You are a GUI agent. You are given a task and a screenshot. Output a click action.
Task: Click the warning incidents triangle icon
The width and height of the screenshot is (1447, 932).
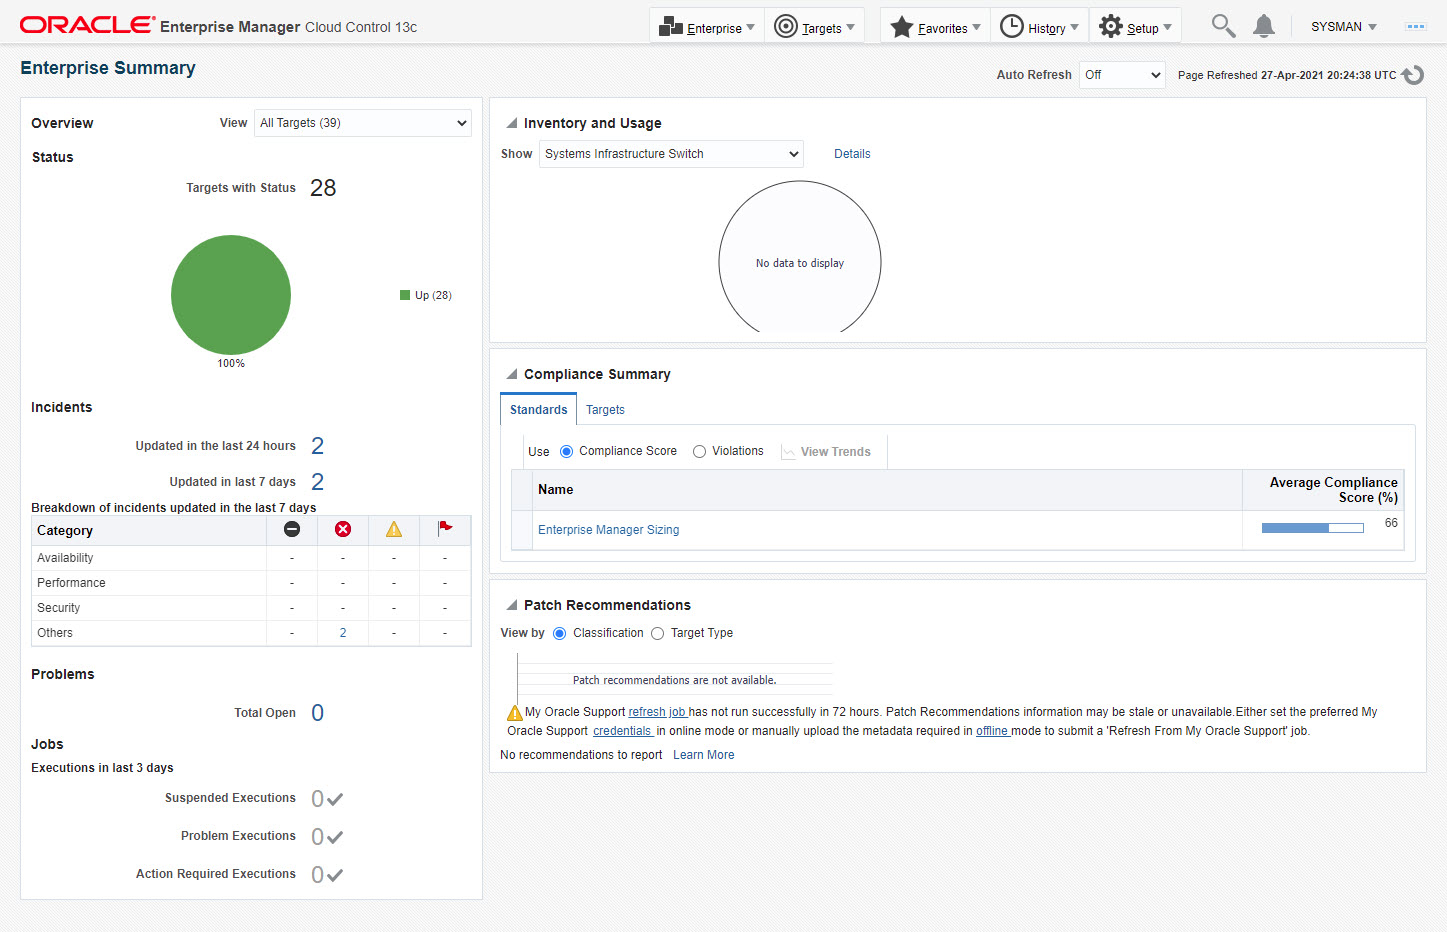point(394,529)
